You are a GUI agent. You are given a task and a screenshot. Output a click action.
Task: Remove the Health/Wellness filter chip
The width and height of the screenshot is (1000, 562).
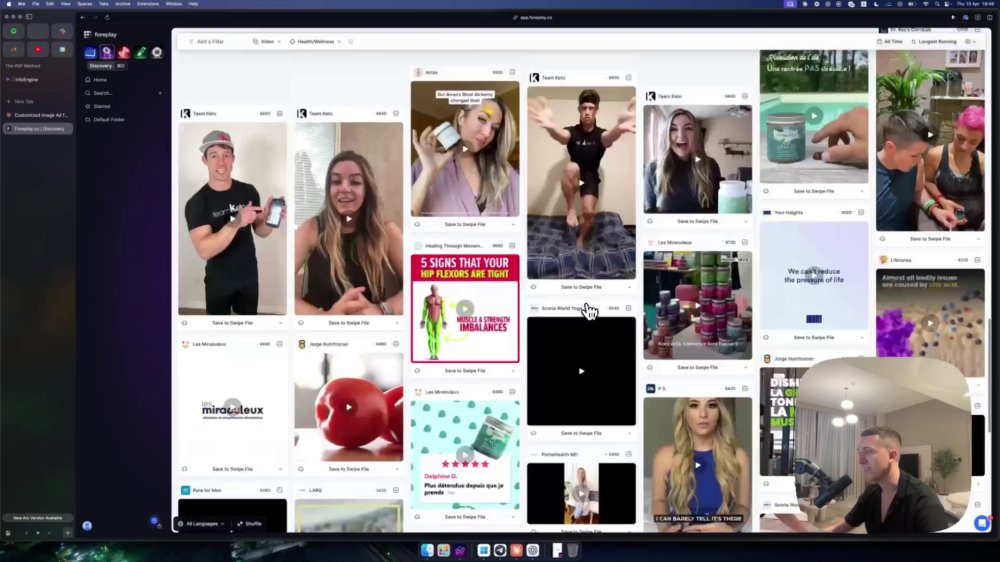tap(339, 41)
